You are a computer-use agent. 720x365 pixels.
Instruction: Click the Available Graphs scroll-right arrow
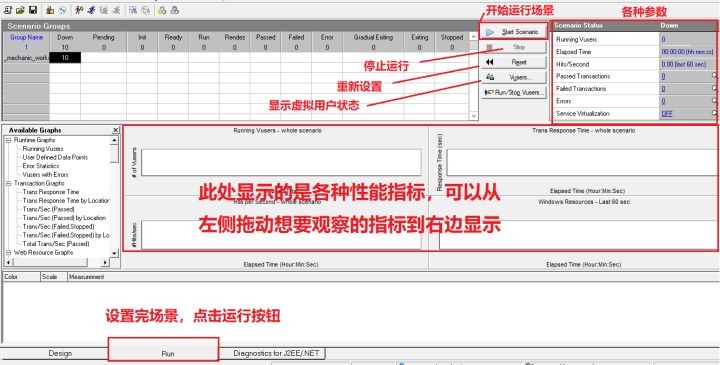[x=106, y=262]
